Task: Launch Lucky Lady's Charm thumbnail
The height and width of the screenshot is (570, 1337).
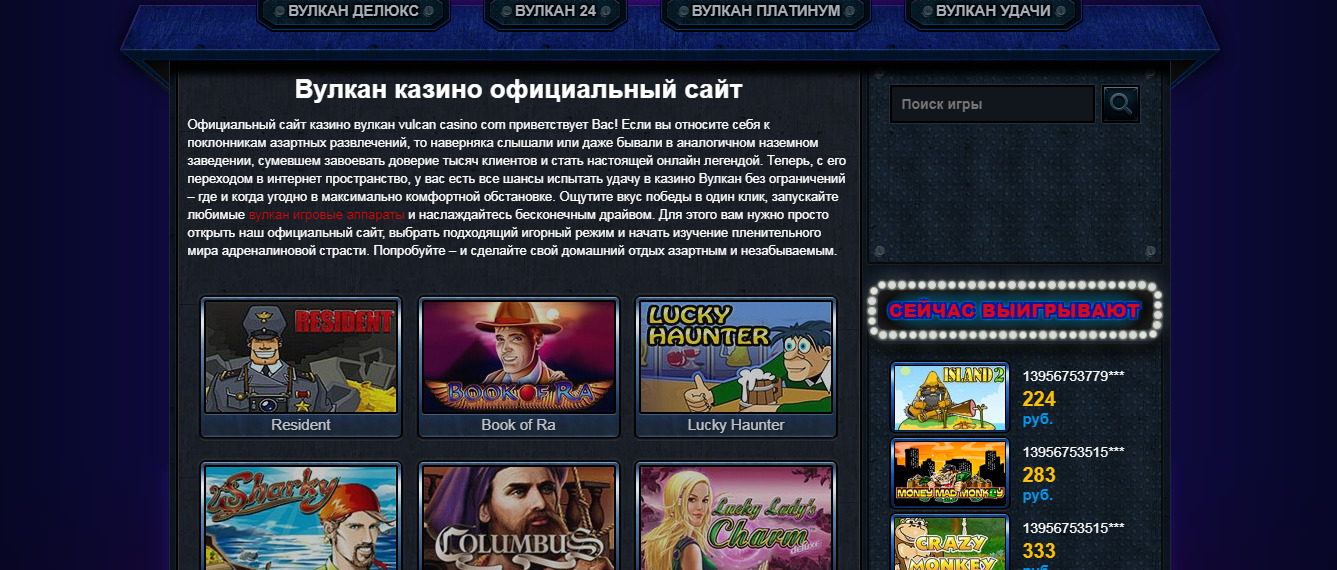Action: tap(736, 517)
